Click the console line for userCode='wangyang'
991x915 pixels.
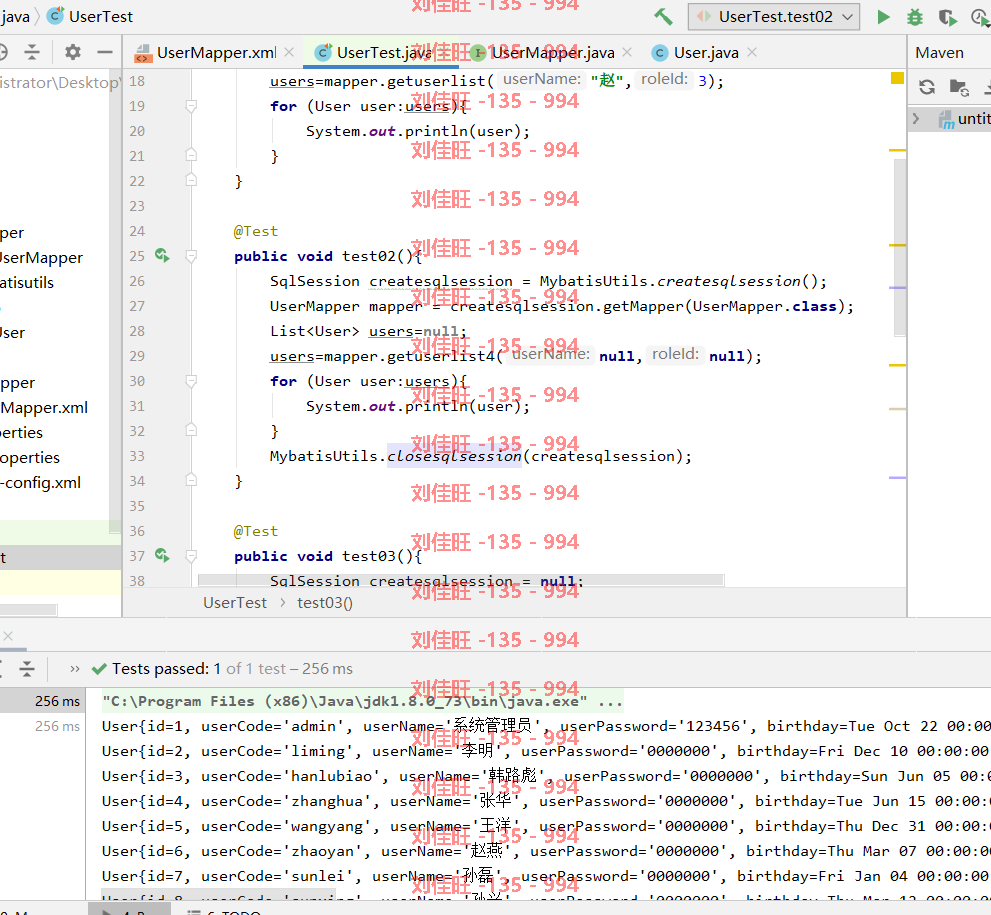click(x=546, y=826)
